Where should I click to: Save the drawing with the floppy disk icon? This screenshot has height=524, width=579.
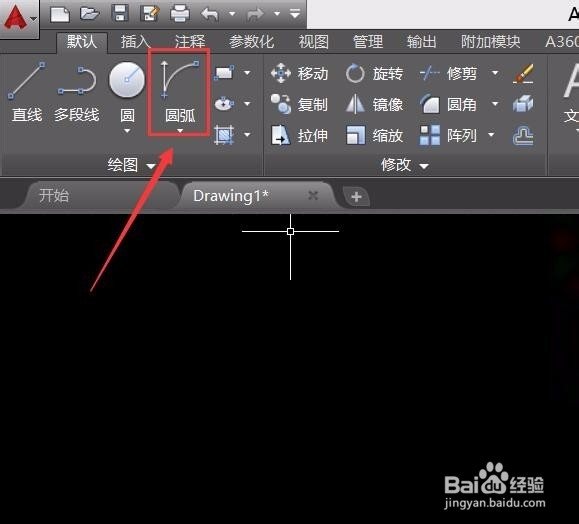(120, 14)
